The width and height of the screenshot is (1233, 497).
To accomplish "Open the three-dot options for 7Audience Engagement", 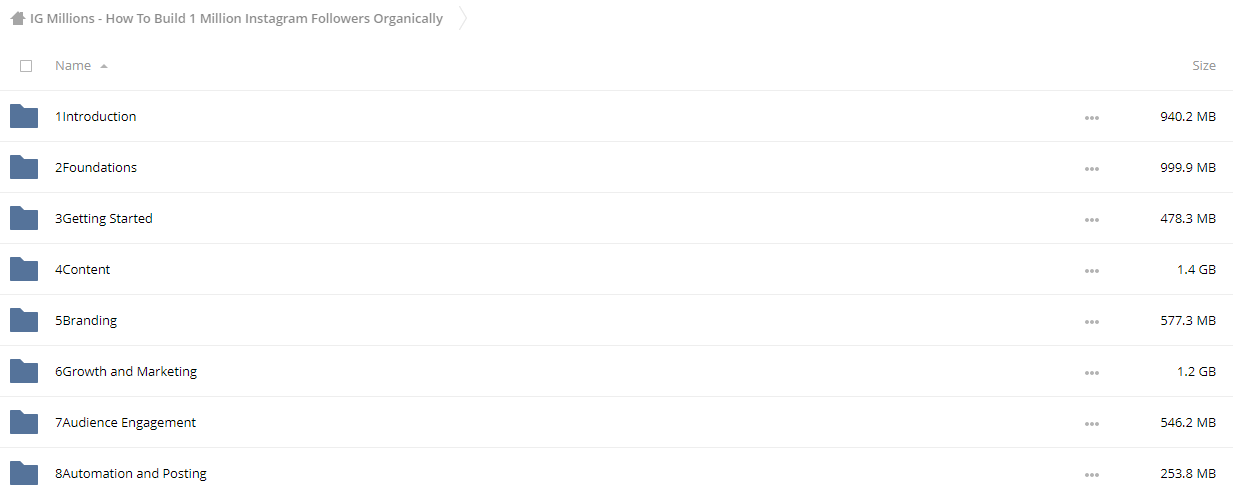I will 1091,423.
